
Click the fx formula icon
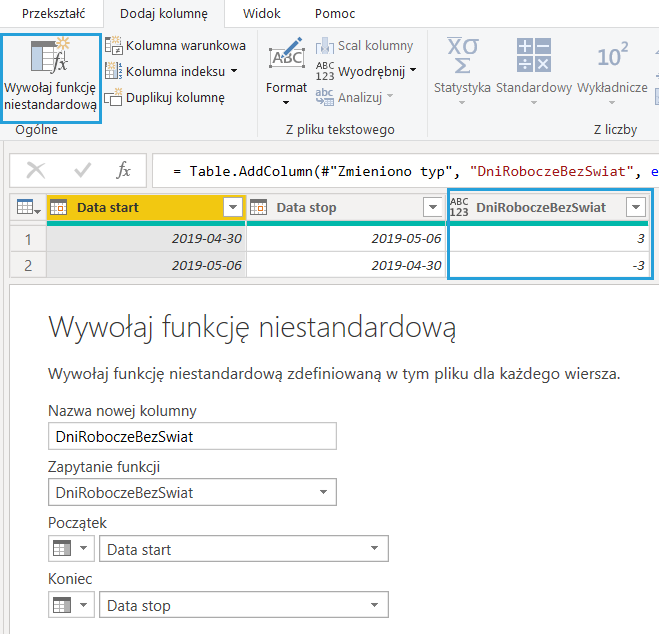tap(123, 171)
